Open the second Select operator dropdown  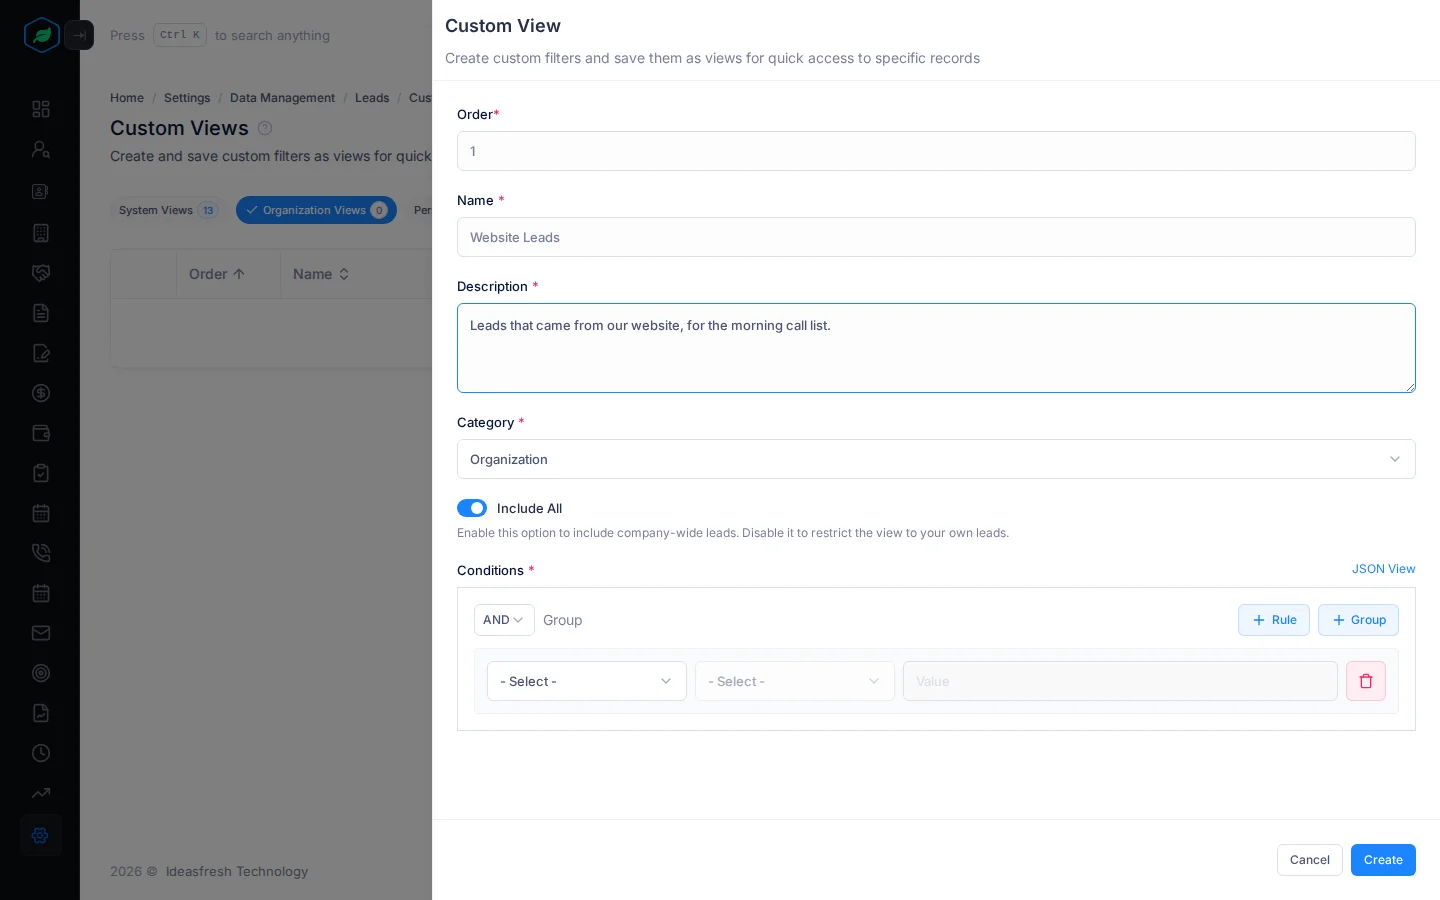795,681
